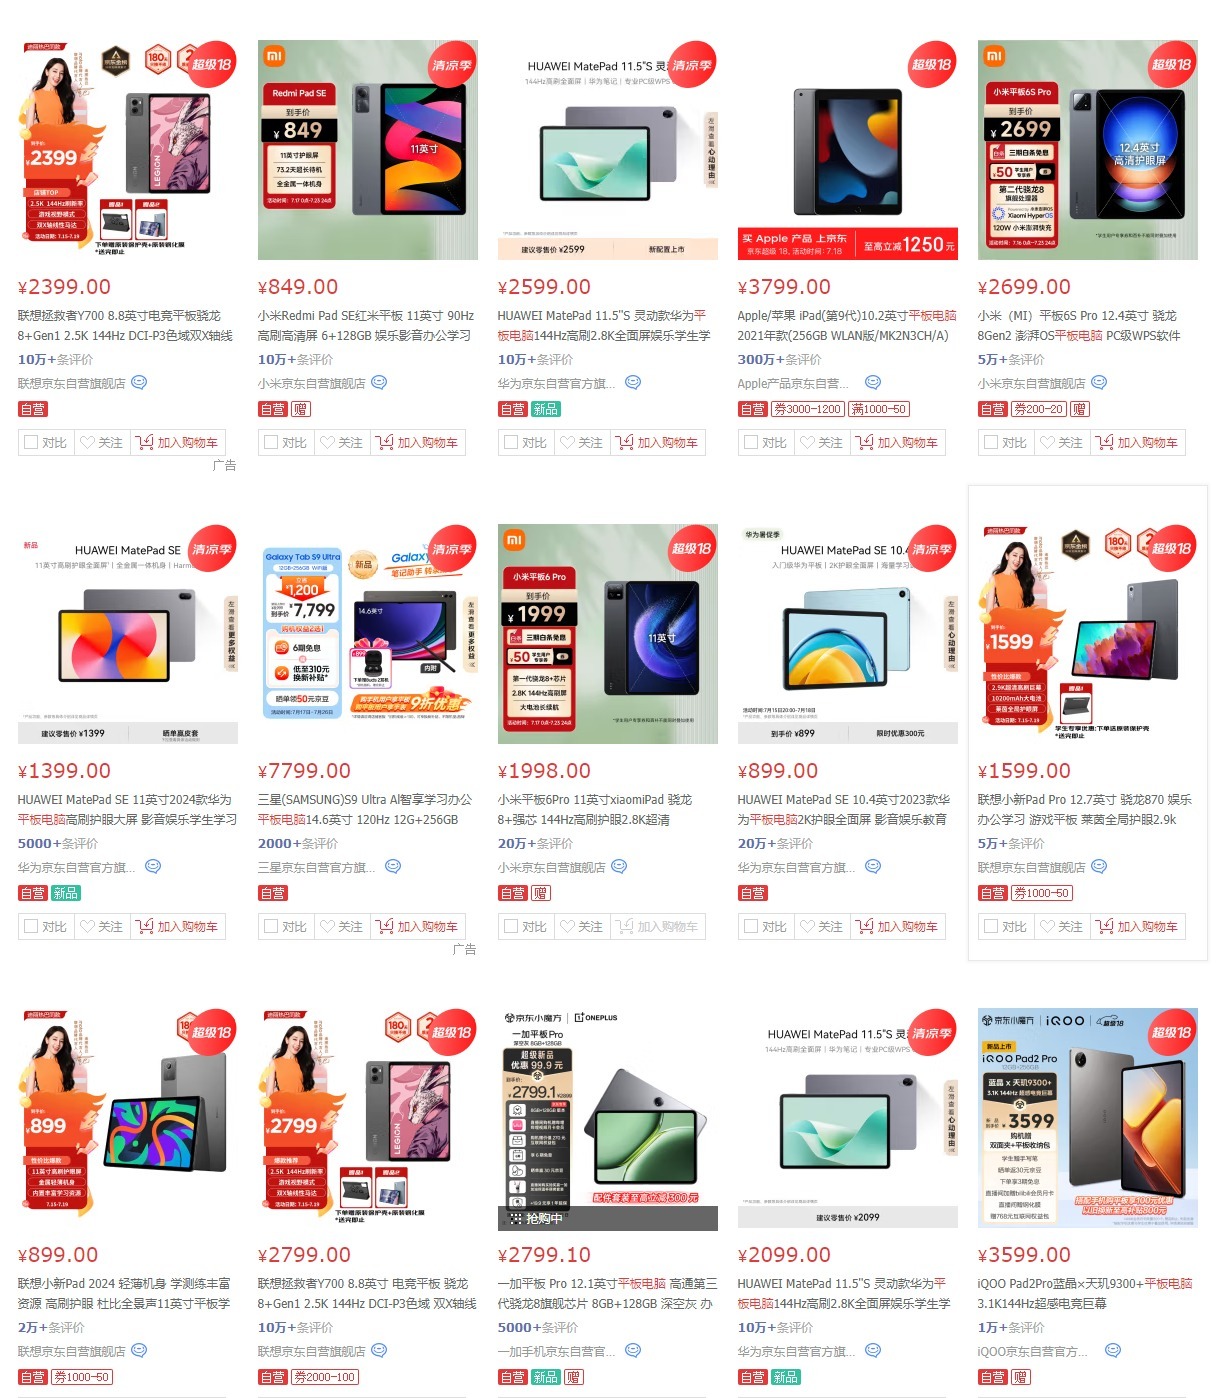
Task: Click chat icon beside iQOO JD store name
Action: [1113, 1350]
